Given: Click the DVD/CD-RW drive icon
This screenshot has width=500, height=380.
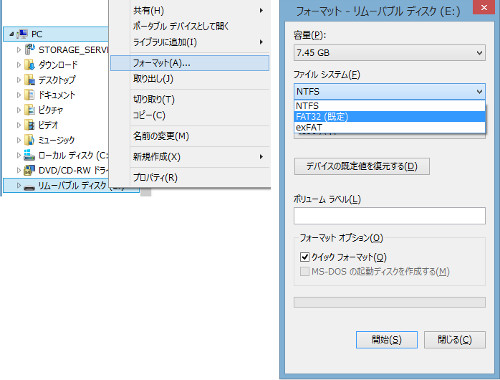Looking at the screenshot, I should click(30, 170).
